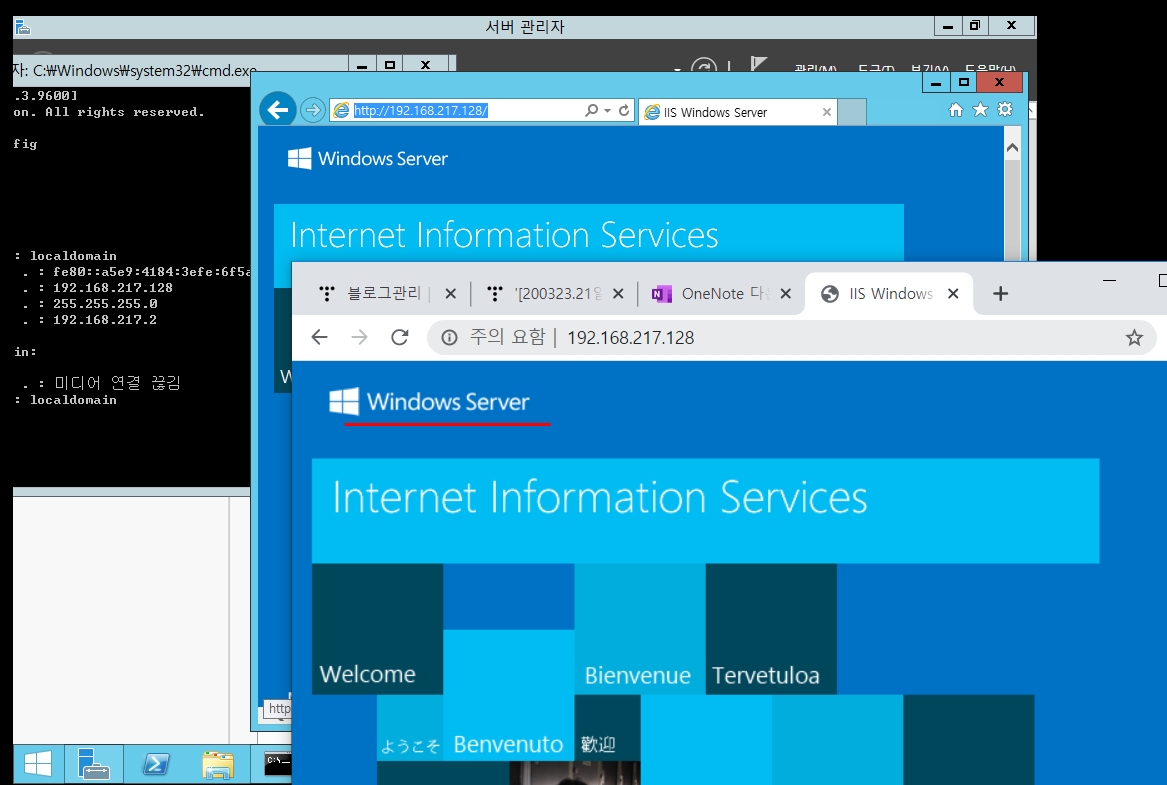The image size is (1167, 785).
Task: Expand the IE address bar dropdown arrow
Action: click(x=607, y=110)
